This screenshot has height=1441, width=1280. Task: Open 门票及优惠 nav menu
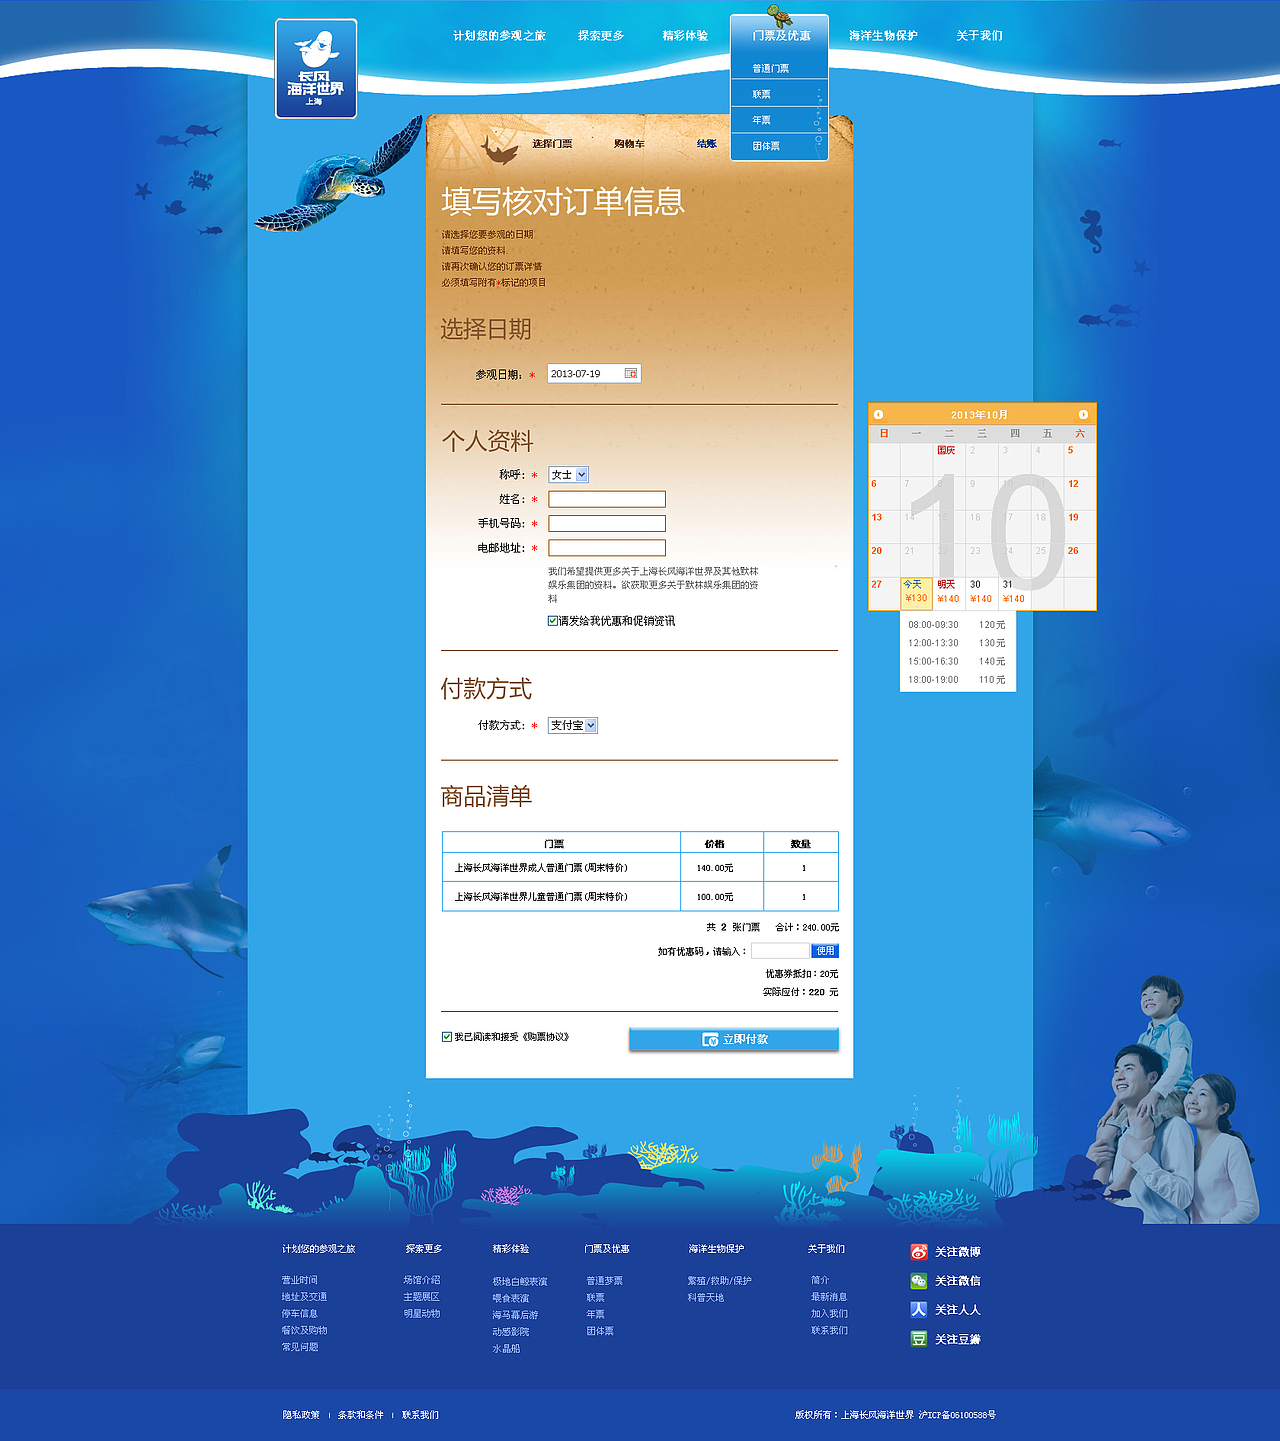pyautogui.click(x=781, y=36)
